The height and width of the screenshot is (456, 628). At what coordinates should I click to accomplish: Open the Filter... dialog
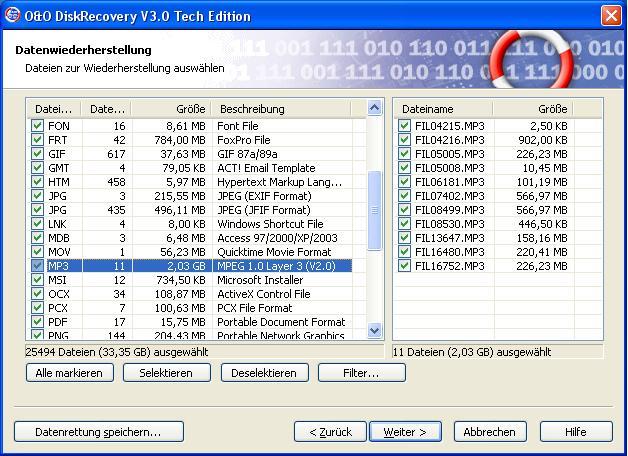click(362, 373)
